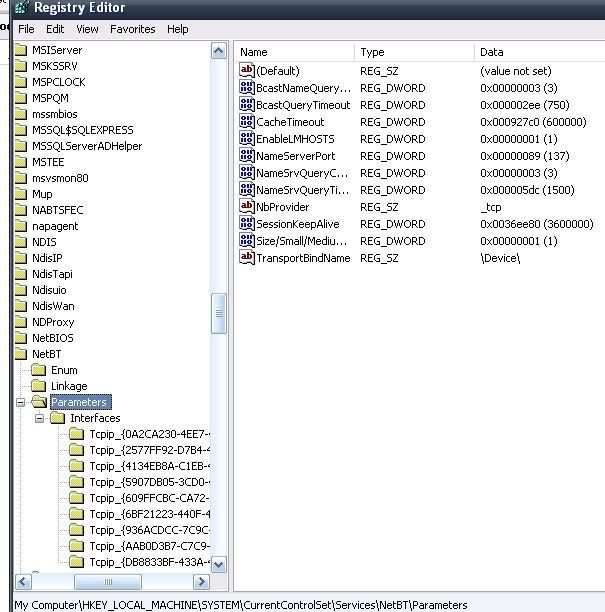Click the CacheTimeout DWORD icon

click(247, 122)
